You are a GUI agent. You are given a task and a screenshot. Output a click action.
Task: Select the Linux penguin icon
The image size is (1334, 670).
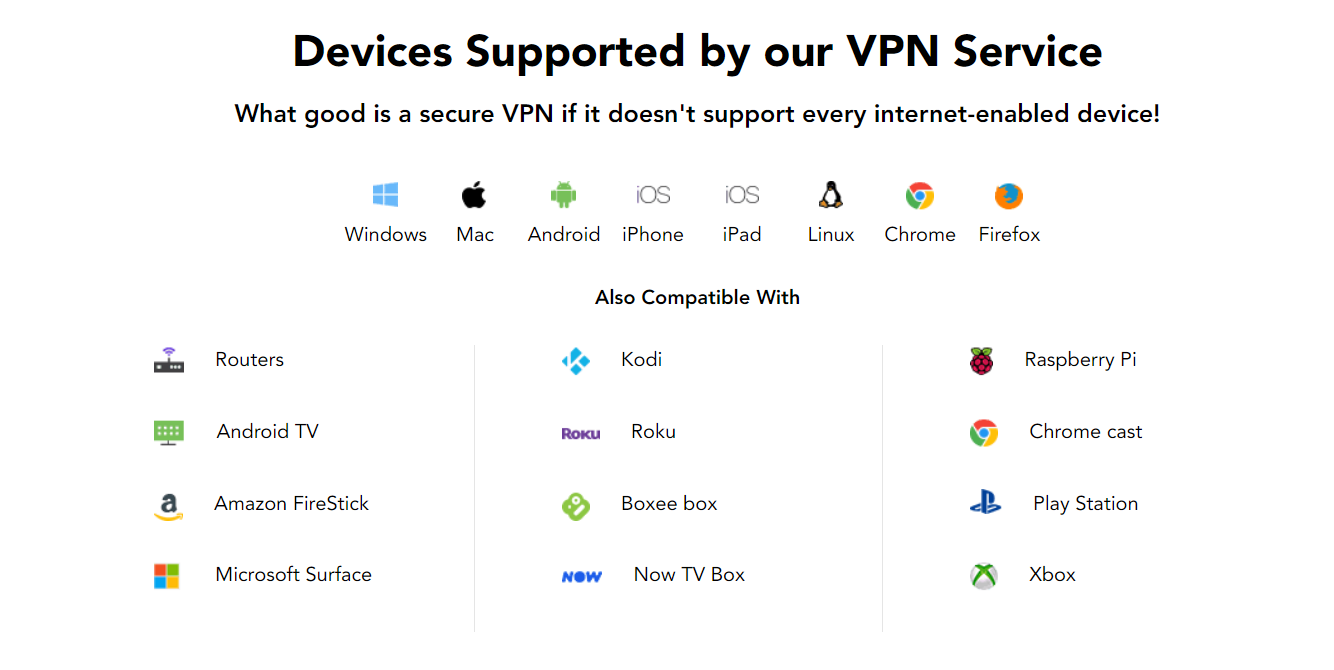(x=830, y=193)
